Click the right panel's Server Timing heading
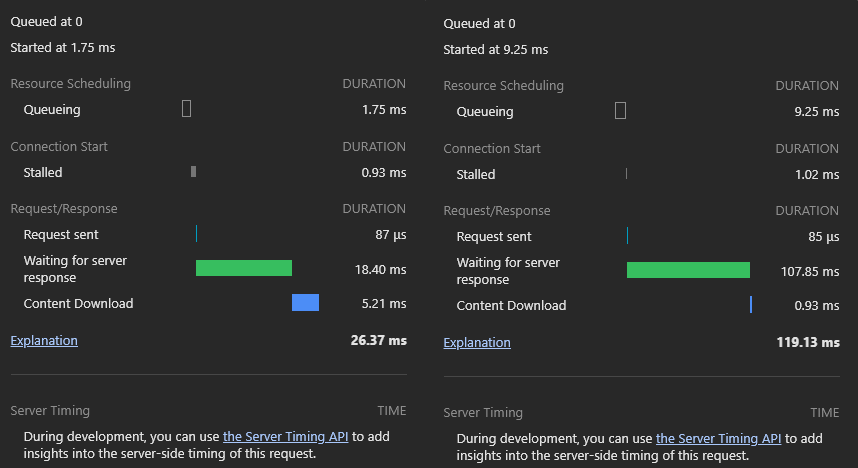 pos(483,412)
